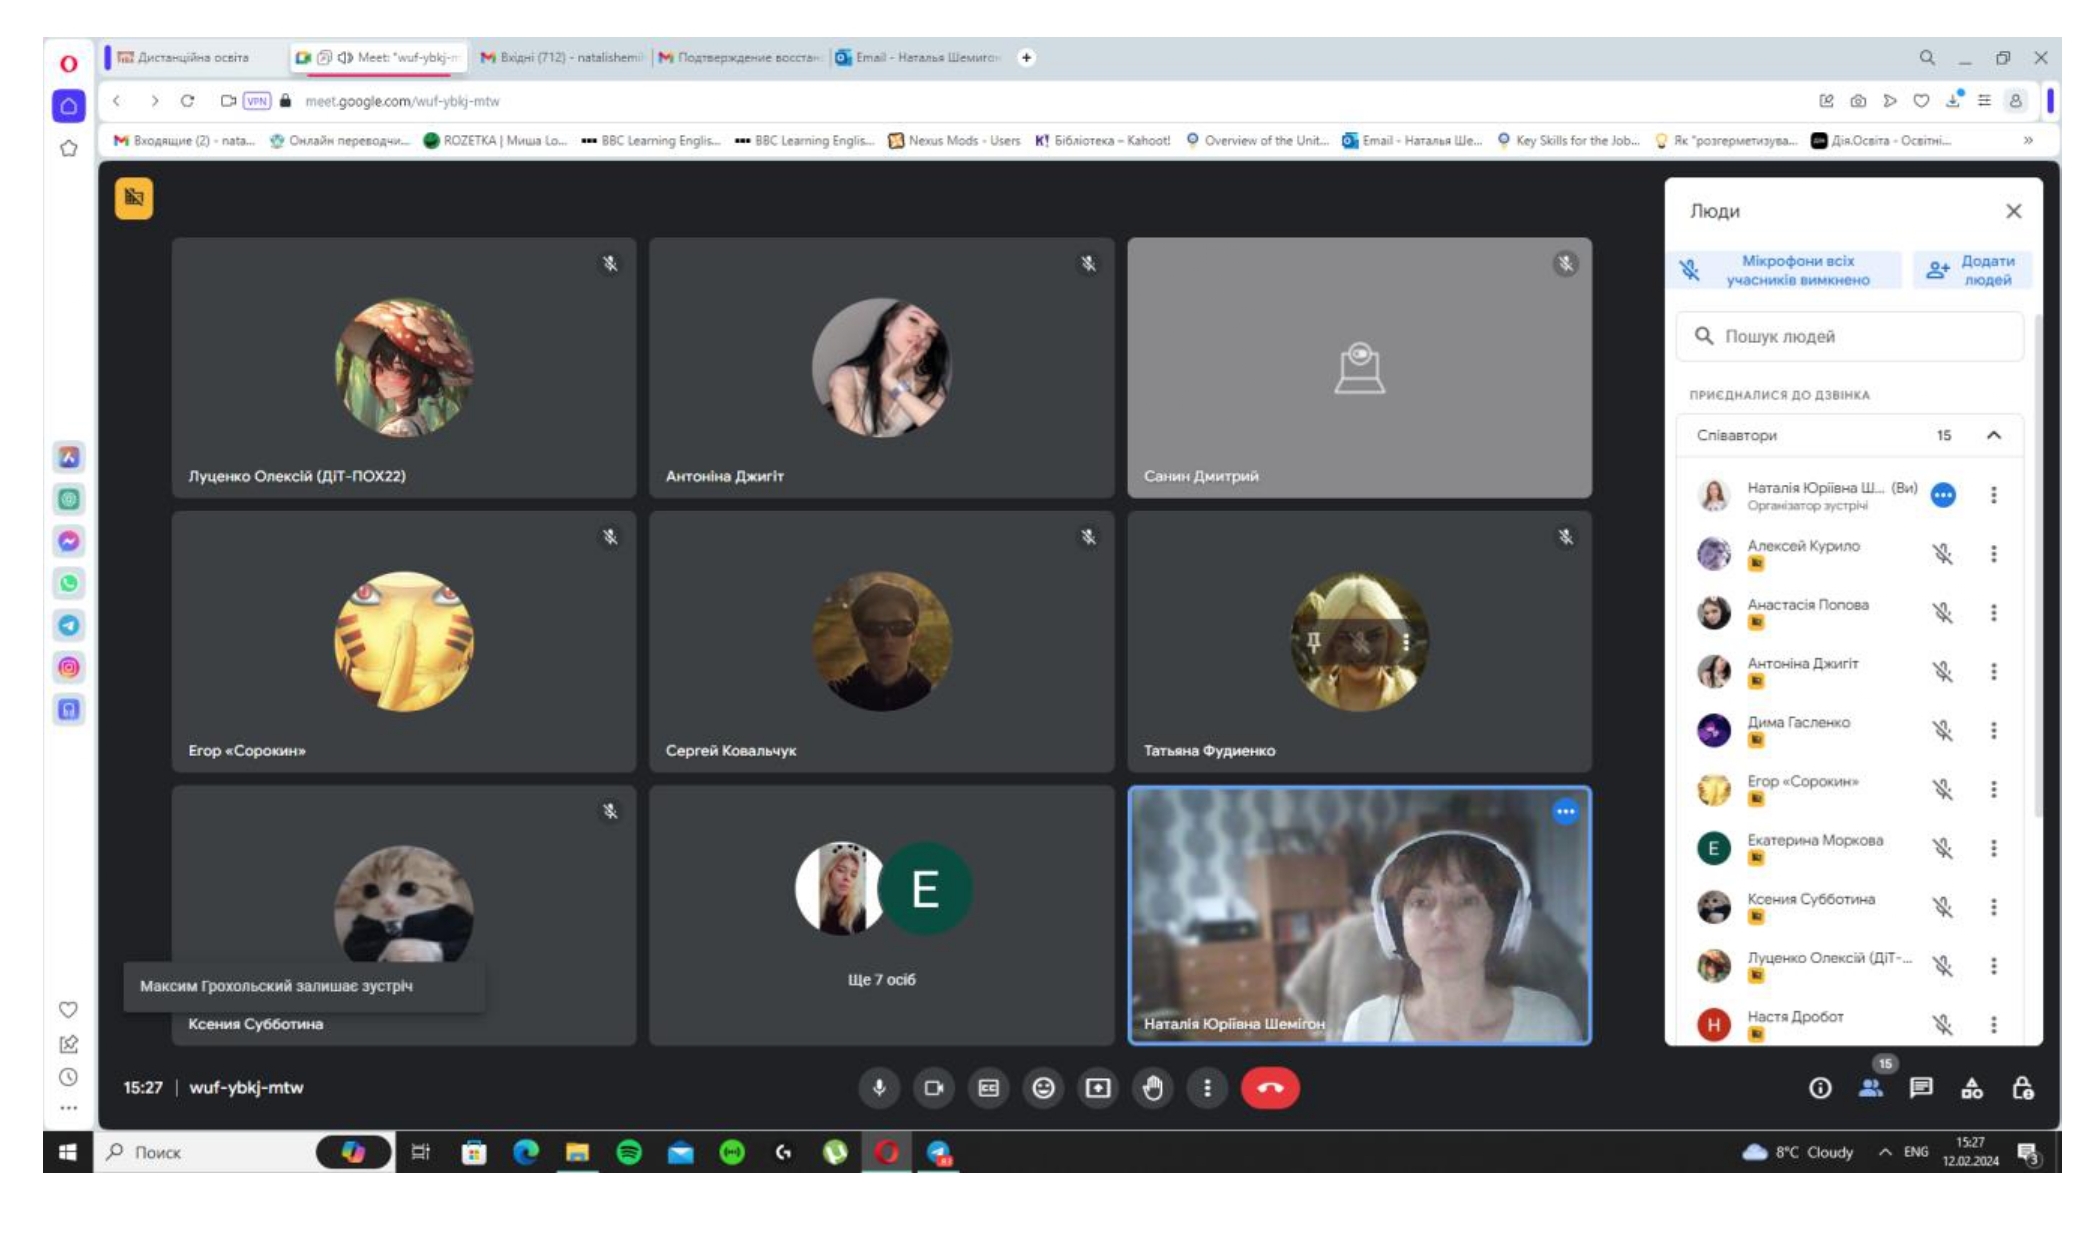
Task: Click muted mic icon for Ксения Субботина in list
Action: 1943,907
